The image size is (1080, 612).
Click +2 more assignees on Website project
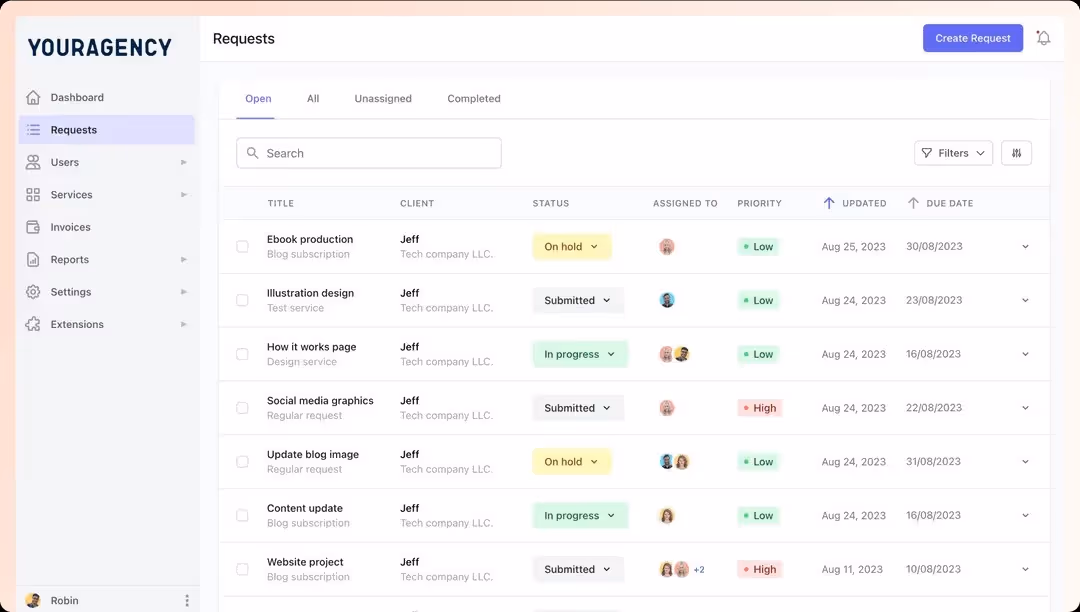pyautogui.click(x=699, y=569)
